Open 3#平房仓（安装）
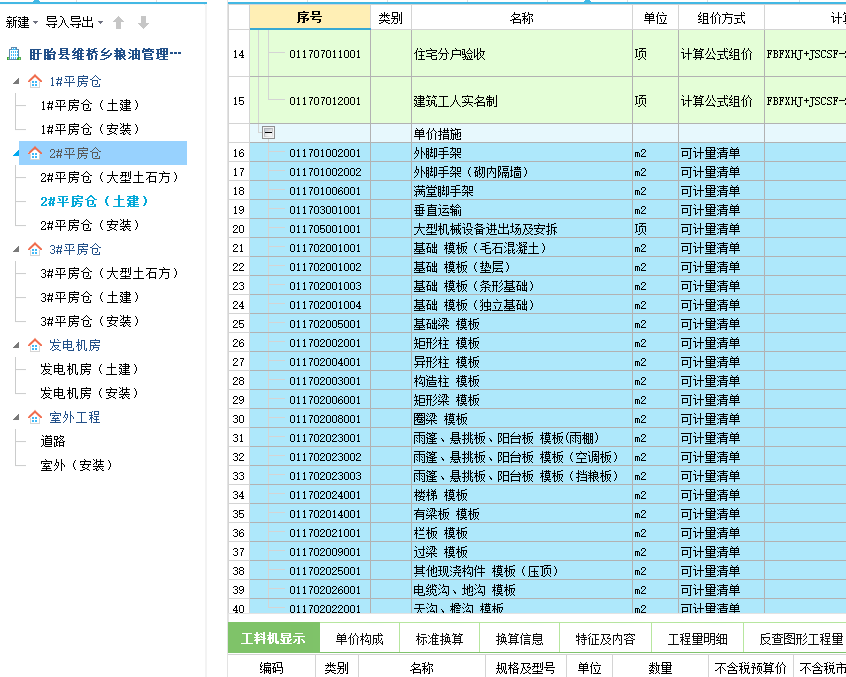The height and width of the screenshot is (677, 846). (x=90, y=322)
